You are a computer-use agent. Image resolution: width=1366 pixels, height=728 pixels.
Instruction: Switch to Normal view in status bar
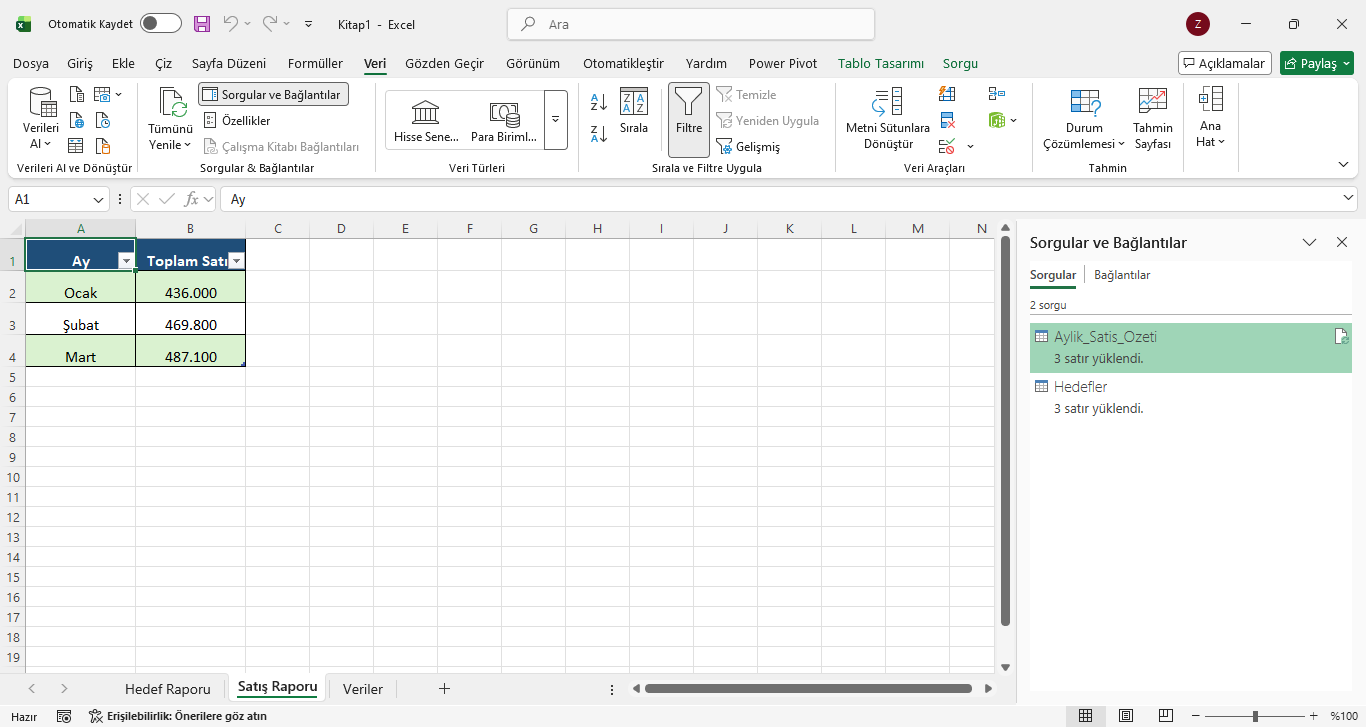(x=1085, y=716)
